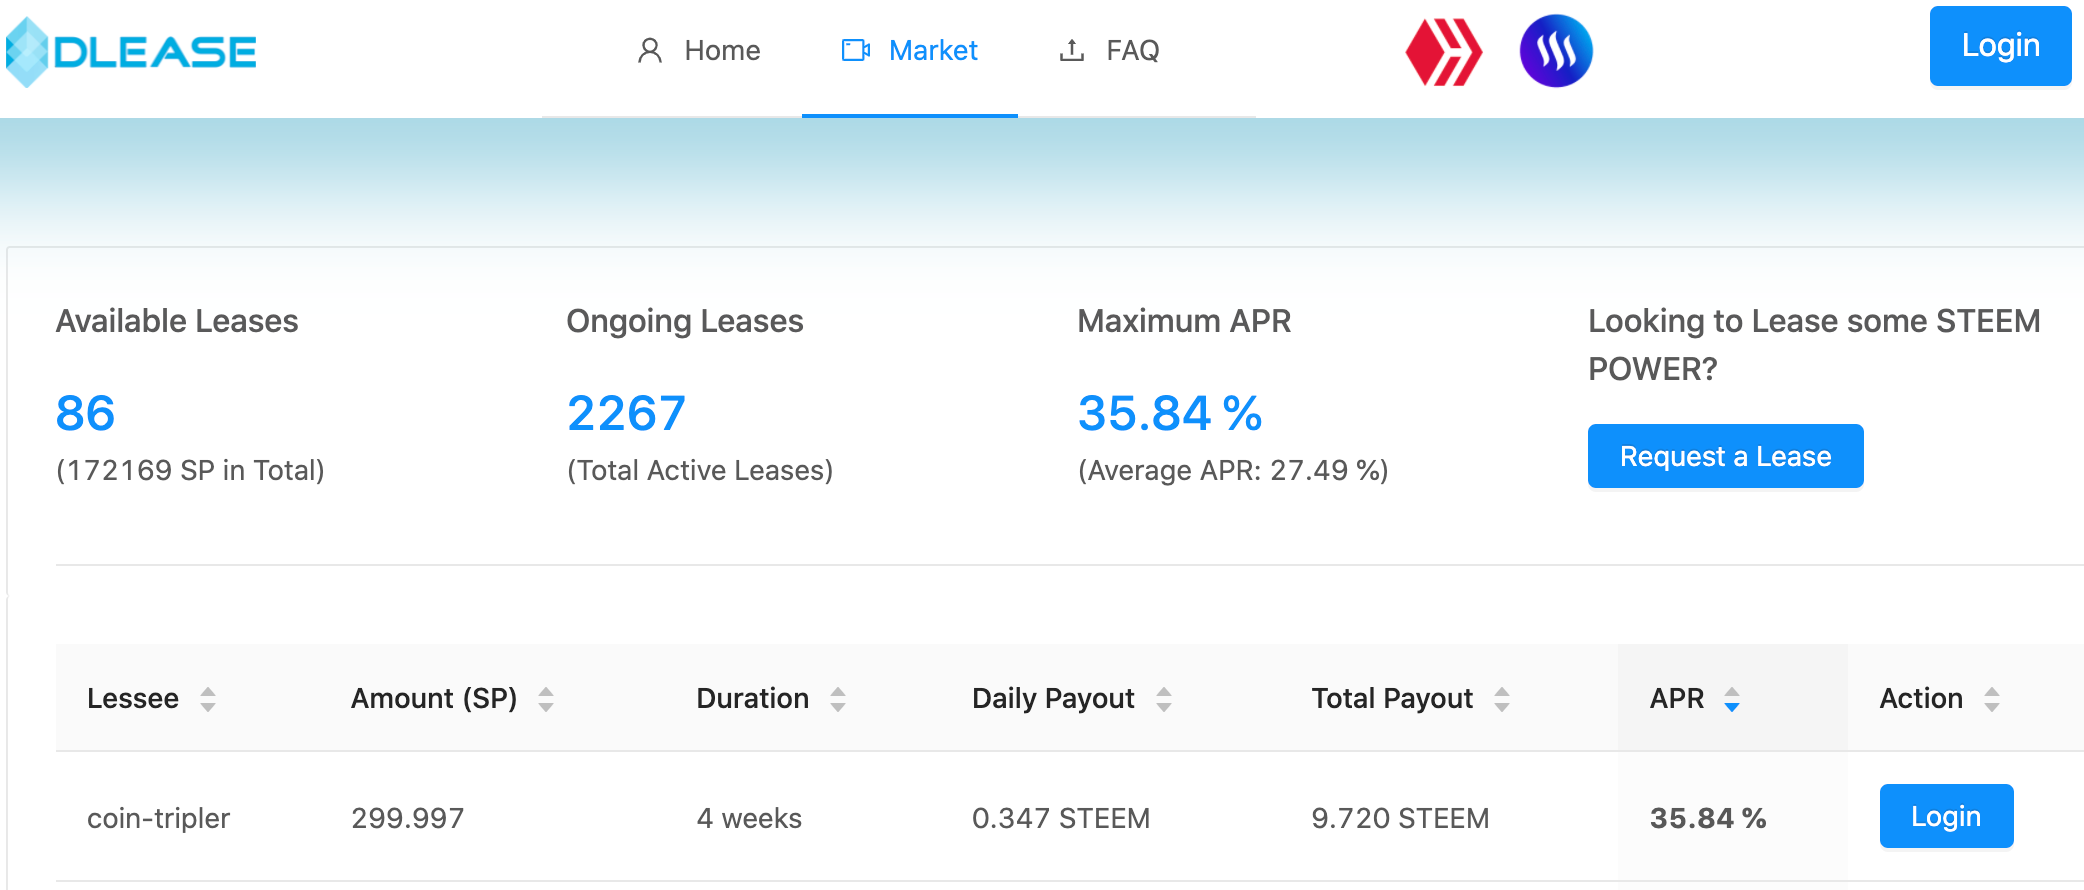The height and width of the screenshot is (890, 2084).
Task: Switch to the Hive network icon
Action: (x=1443, y=52)
